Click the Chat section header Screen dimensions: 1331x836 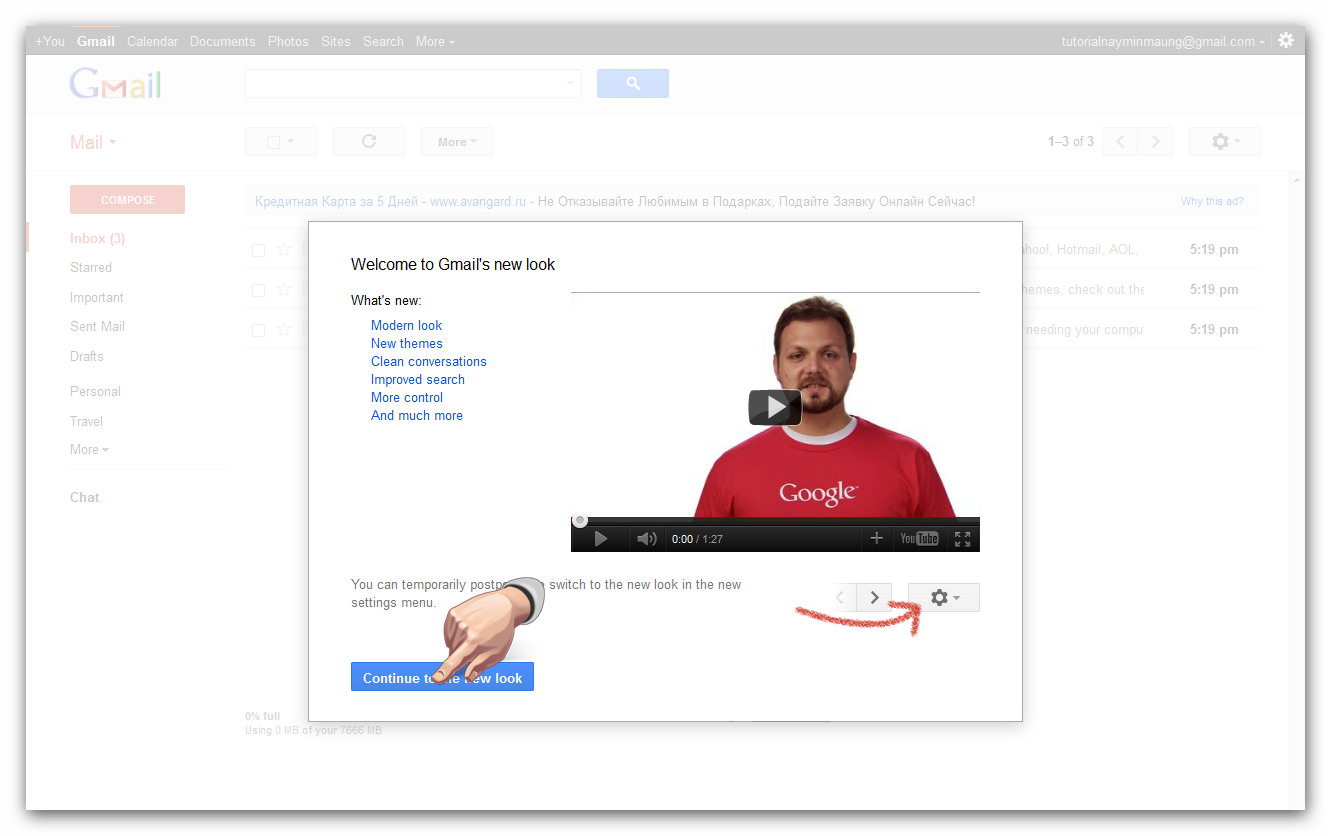(x=85, y=497)
